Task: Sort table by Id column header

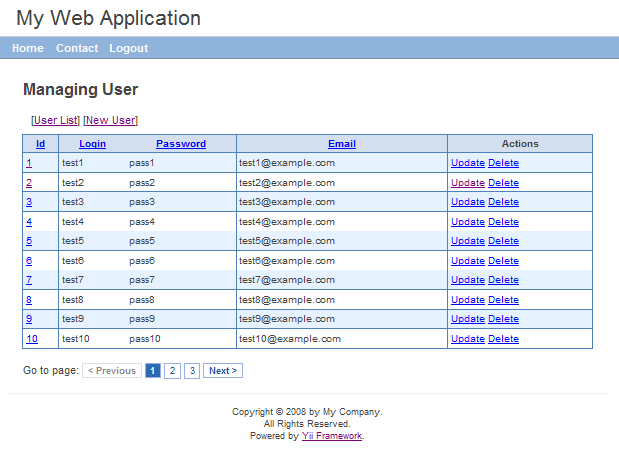Action: 40,144
